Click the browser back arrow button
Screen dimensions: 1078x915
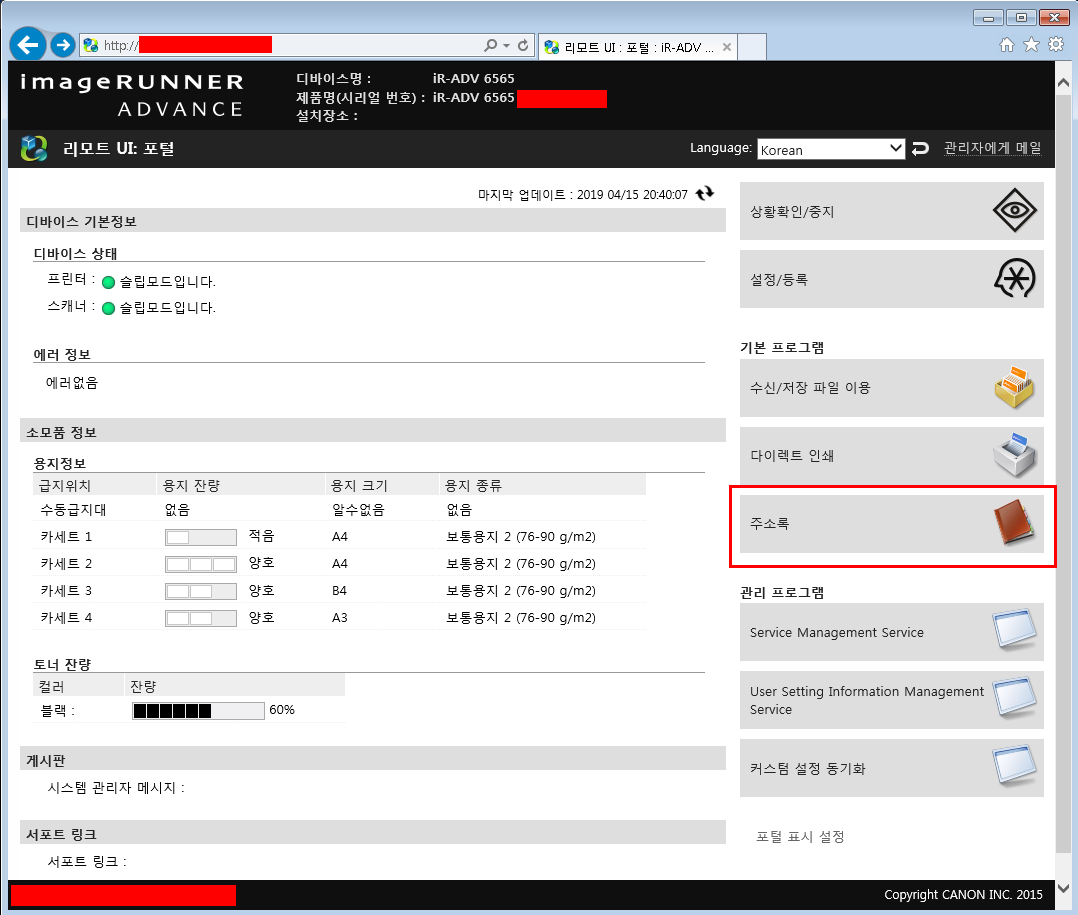[28, 45]
